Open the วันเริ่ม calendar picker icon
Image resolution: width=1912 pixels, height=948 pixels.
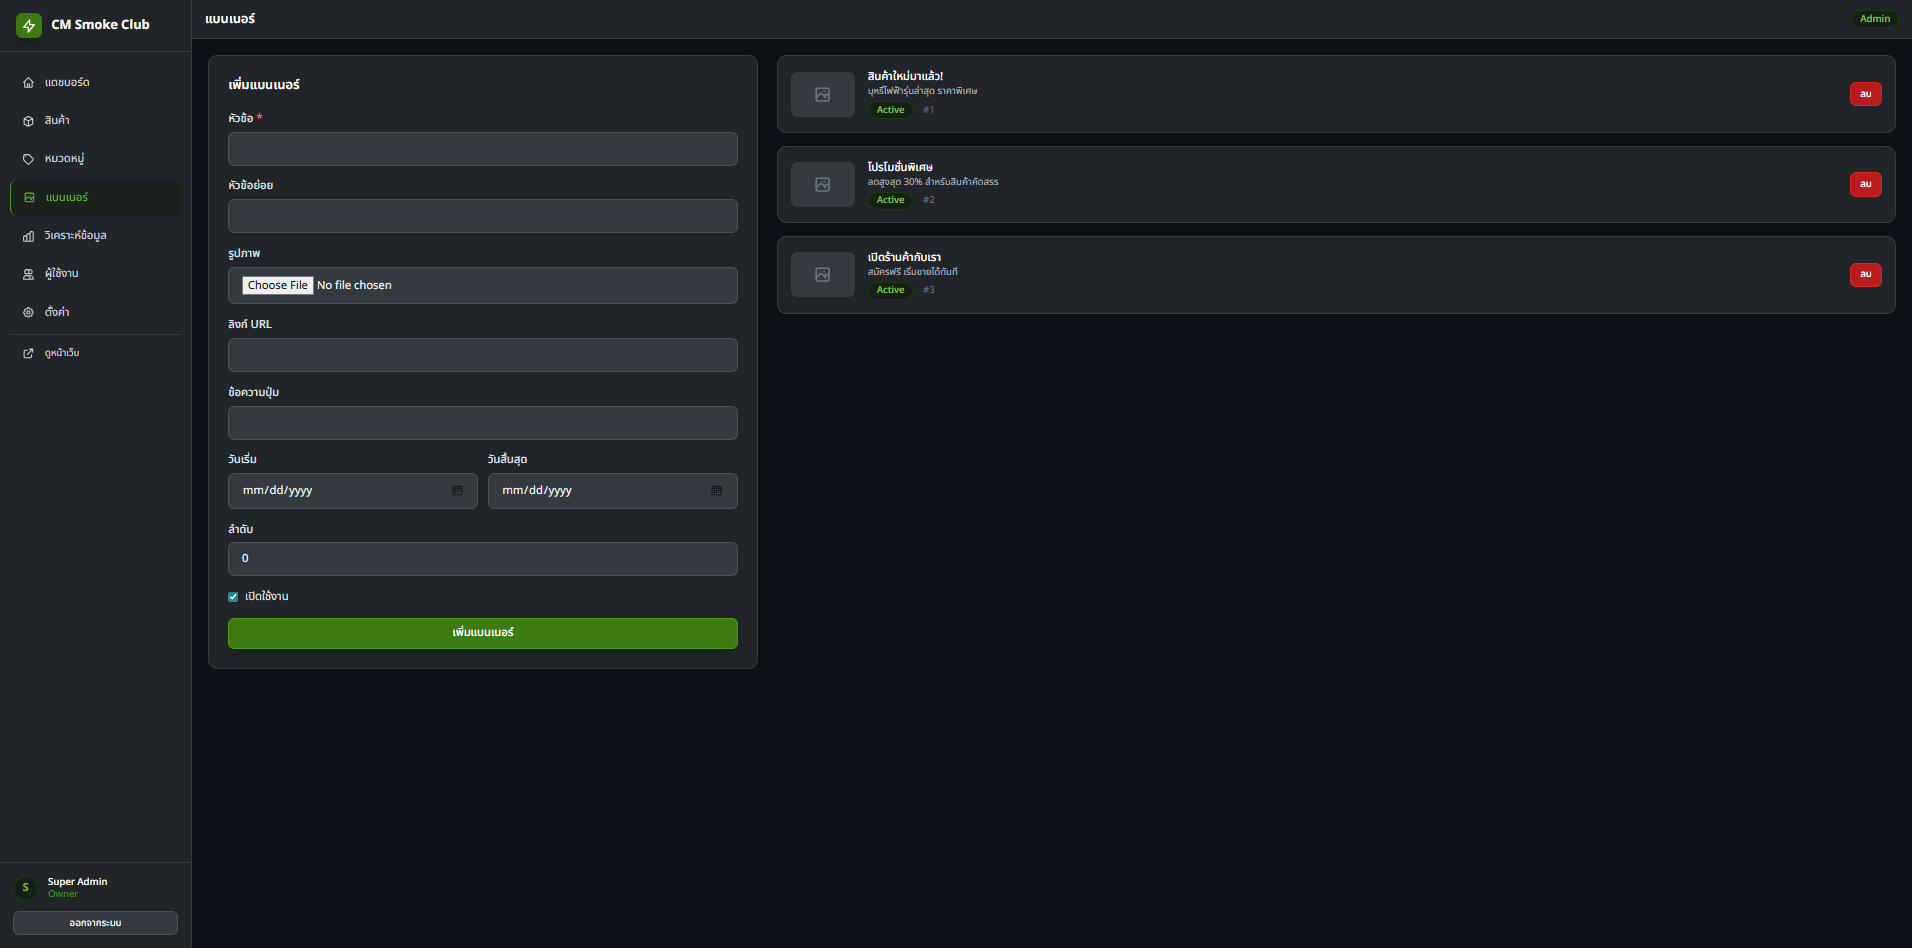tap(457, 491)
